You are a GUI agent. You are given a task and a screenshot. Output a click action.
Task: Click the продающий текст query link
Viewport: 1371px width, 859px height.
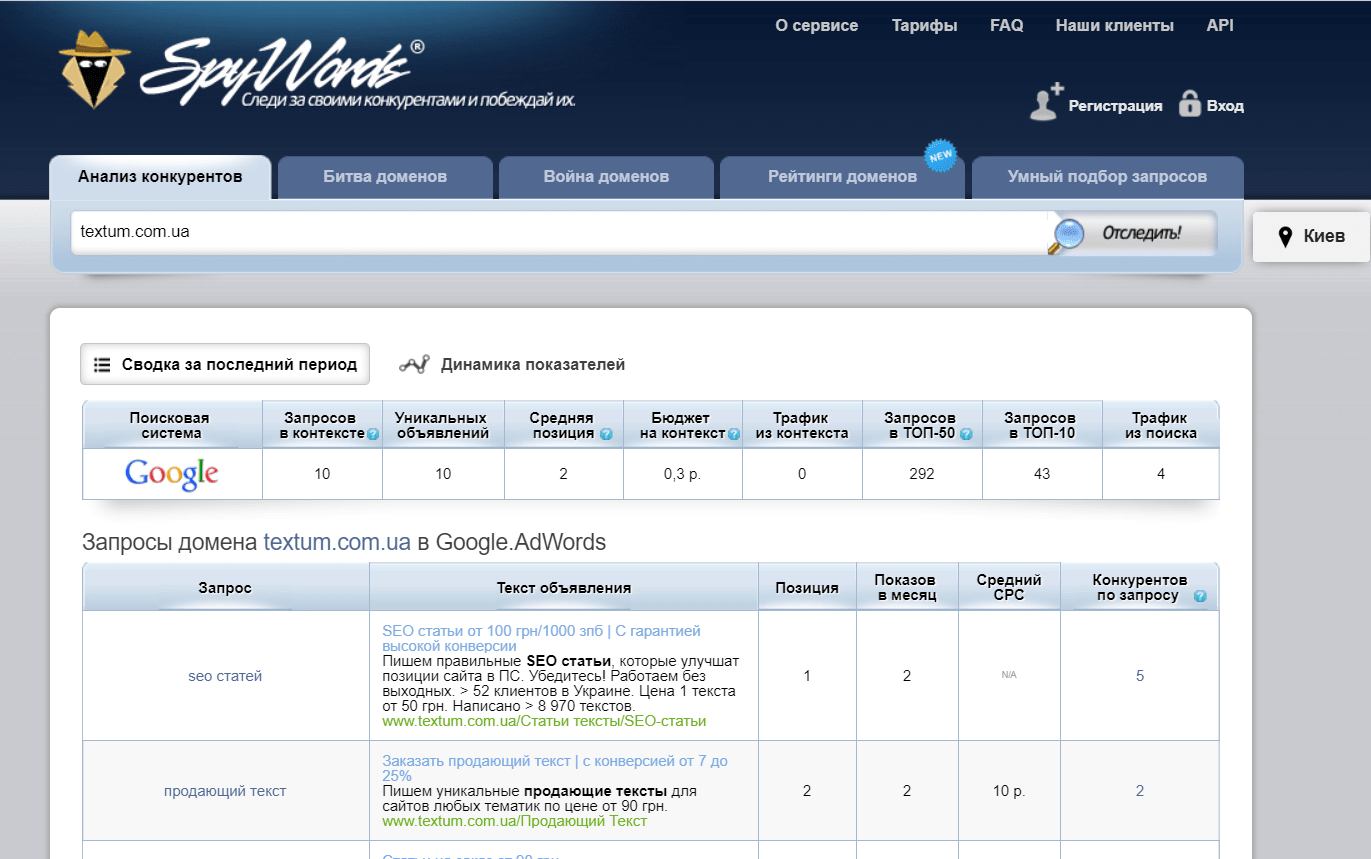click(x=225, y=791)
